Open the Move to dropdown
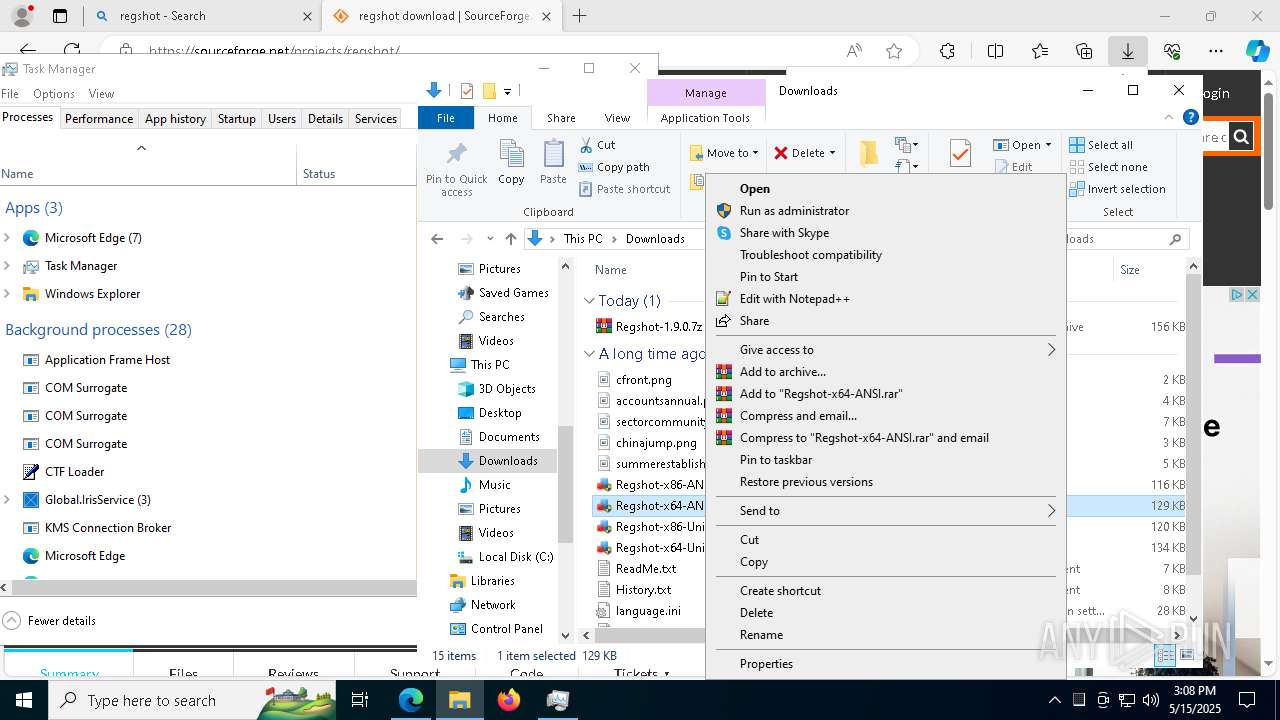Screen dimensions: 1280x720 (724, 153)
